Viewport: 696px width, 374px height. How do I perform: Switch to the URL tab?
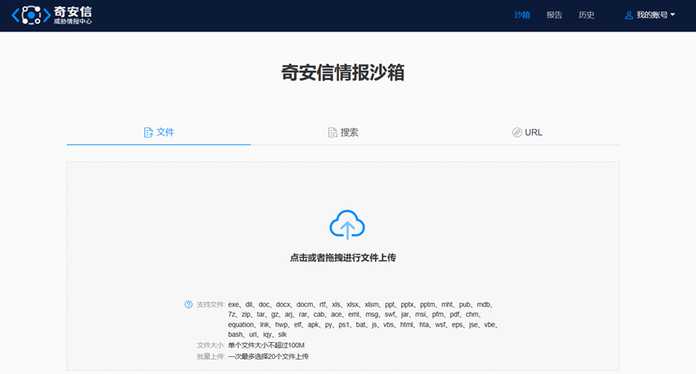coord(527,132)
